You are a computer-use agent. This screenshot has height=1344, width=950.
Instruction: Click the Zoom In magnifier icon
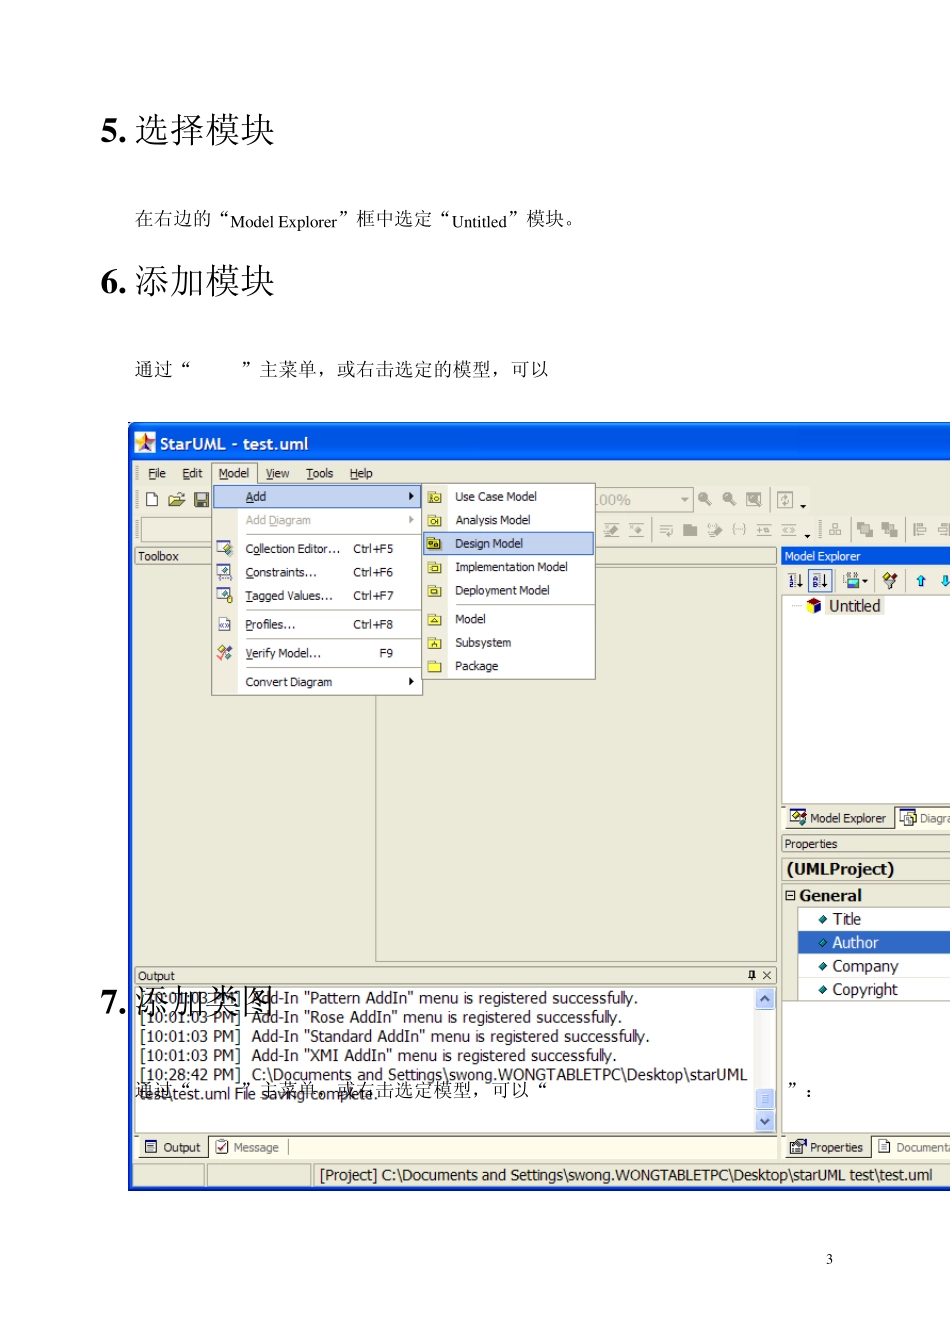click(x=705, y=500)
